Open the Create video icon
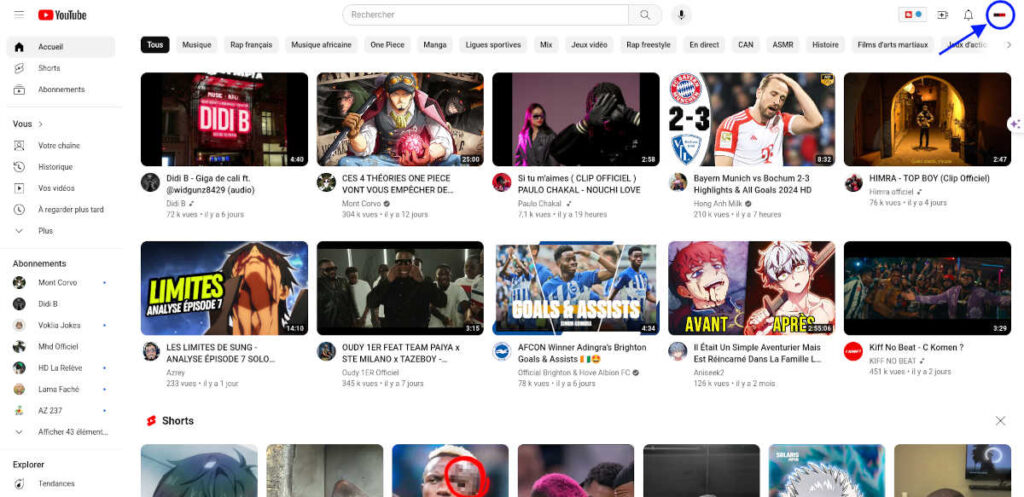This screenshot has height=497, width=1024. pos(942,15)
